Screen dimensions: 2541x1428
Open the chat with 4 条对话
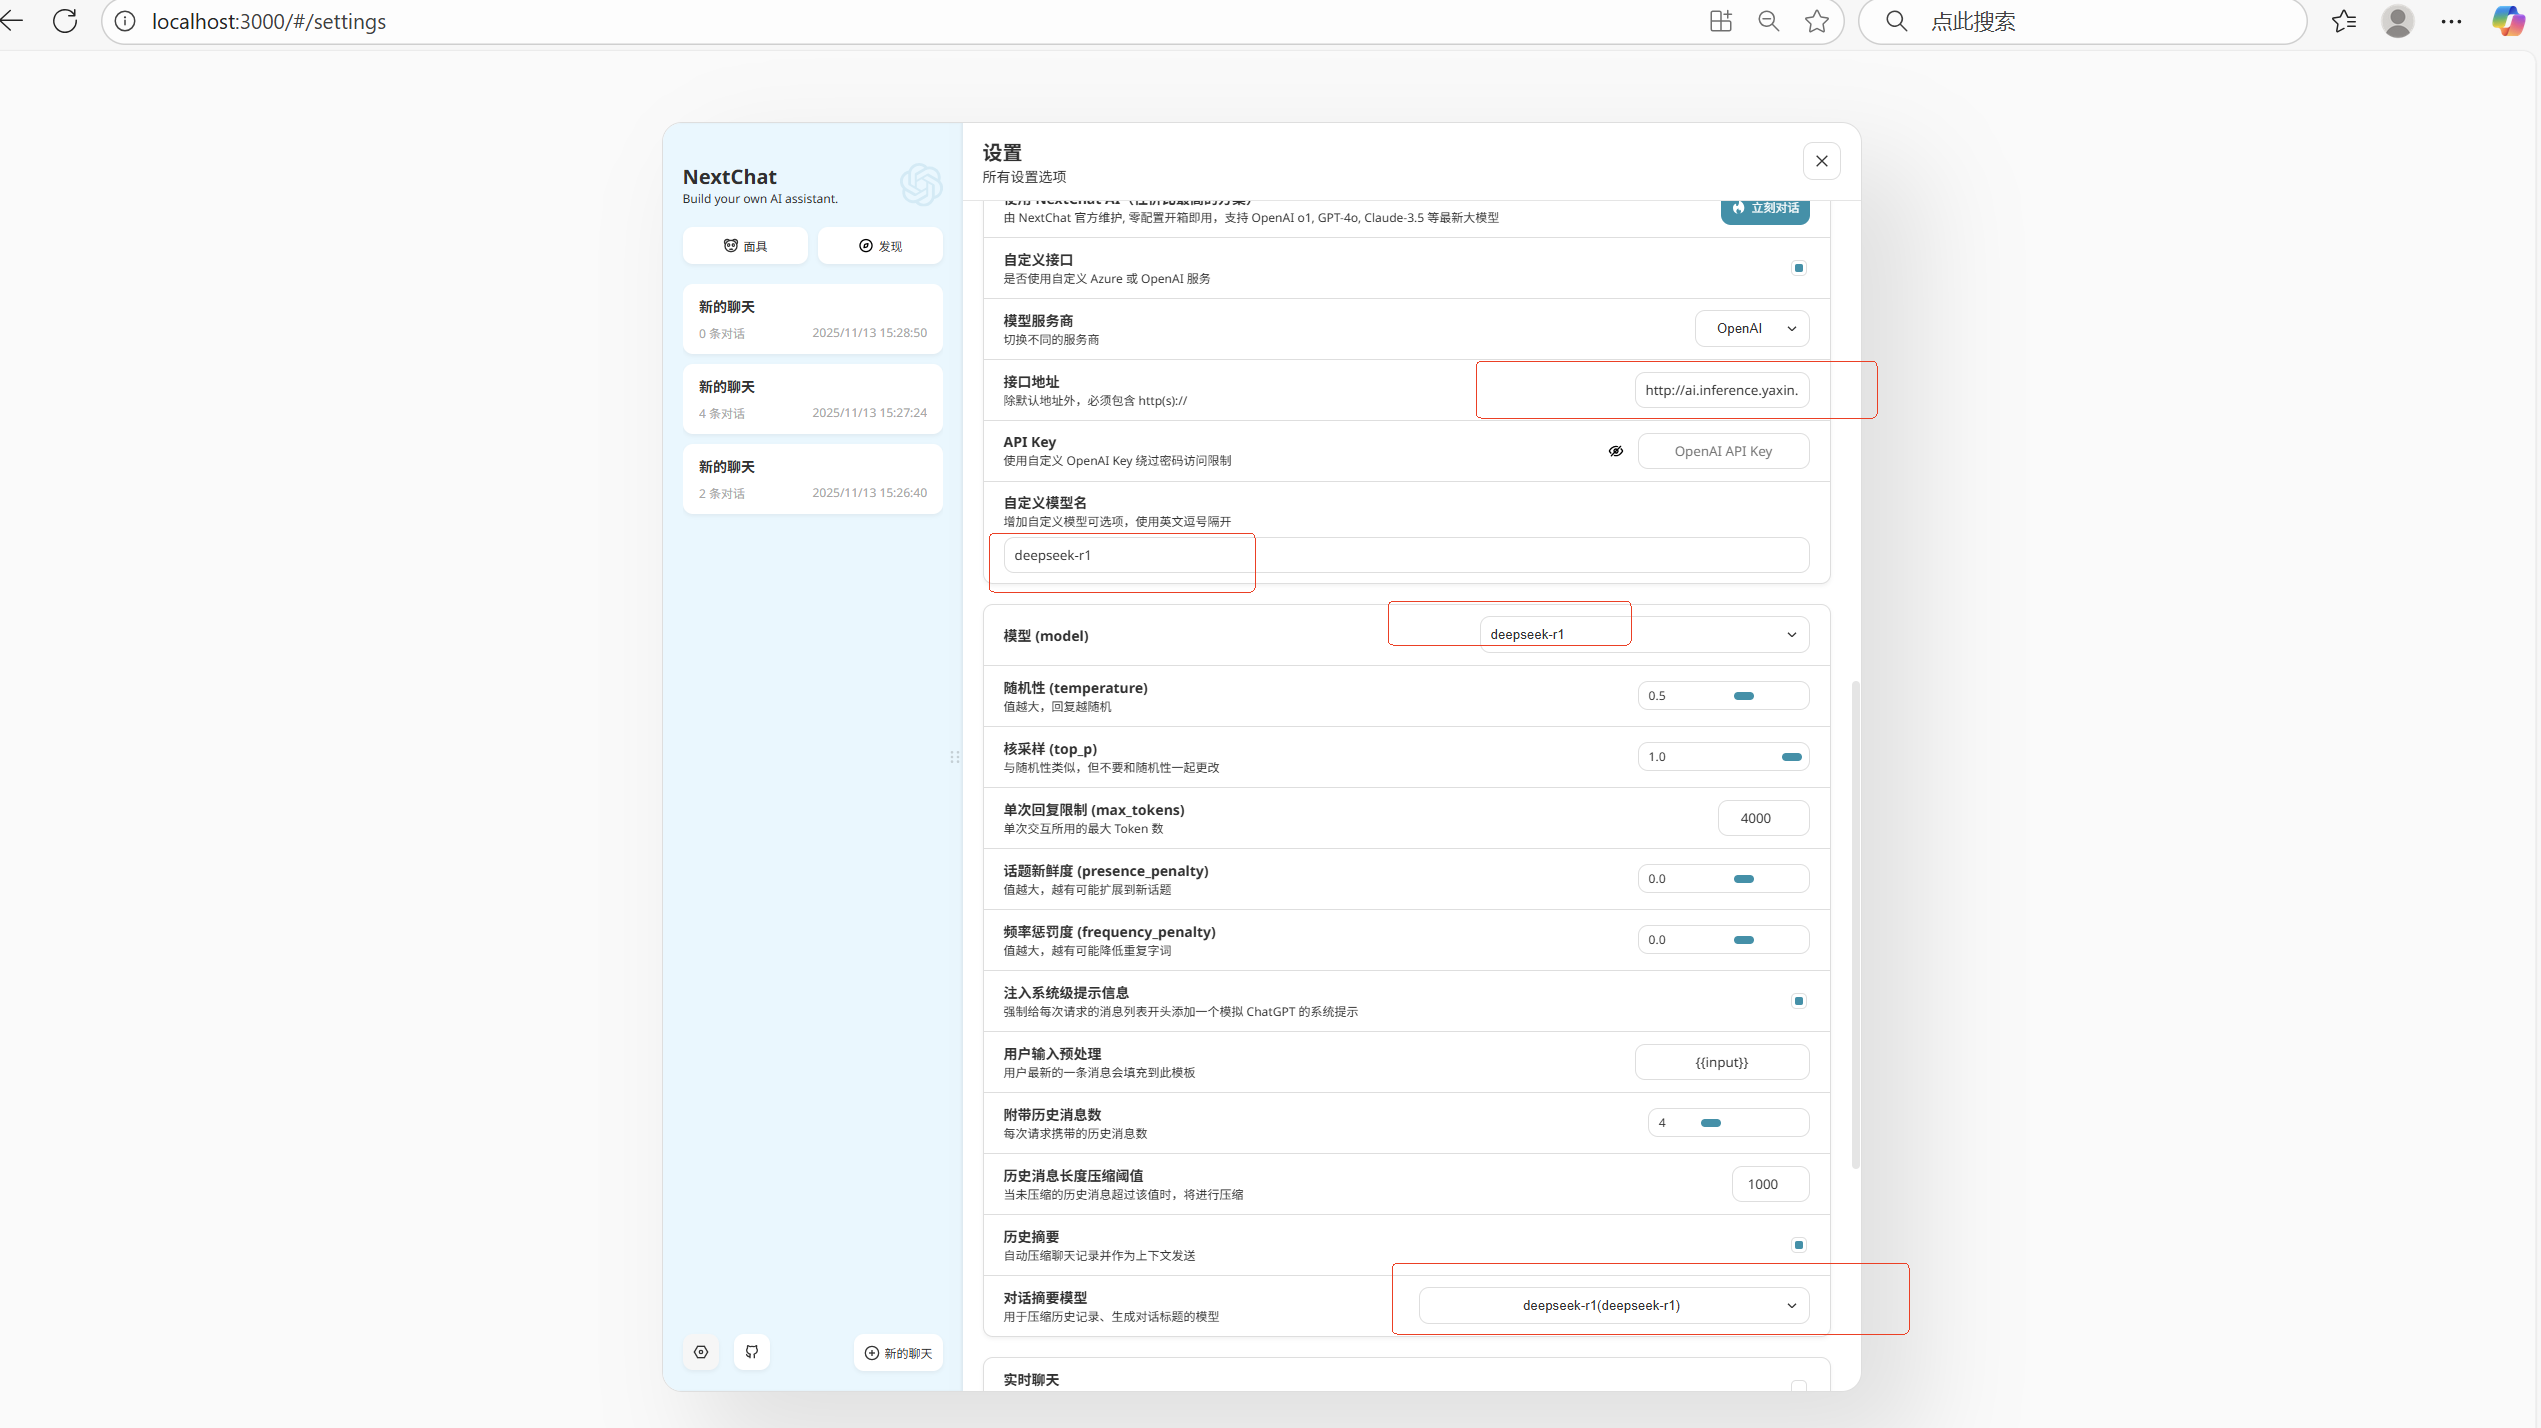813,399
